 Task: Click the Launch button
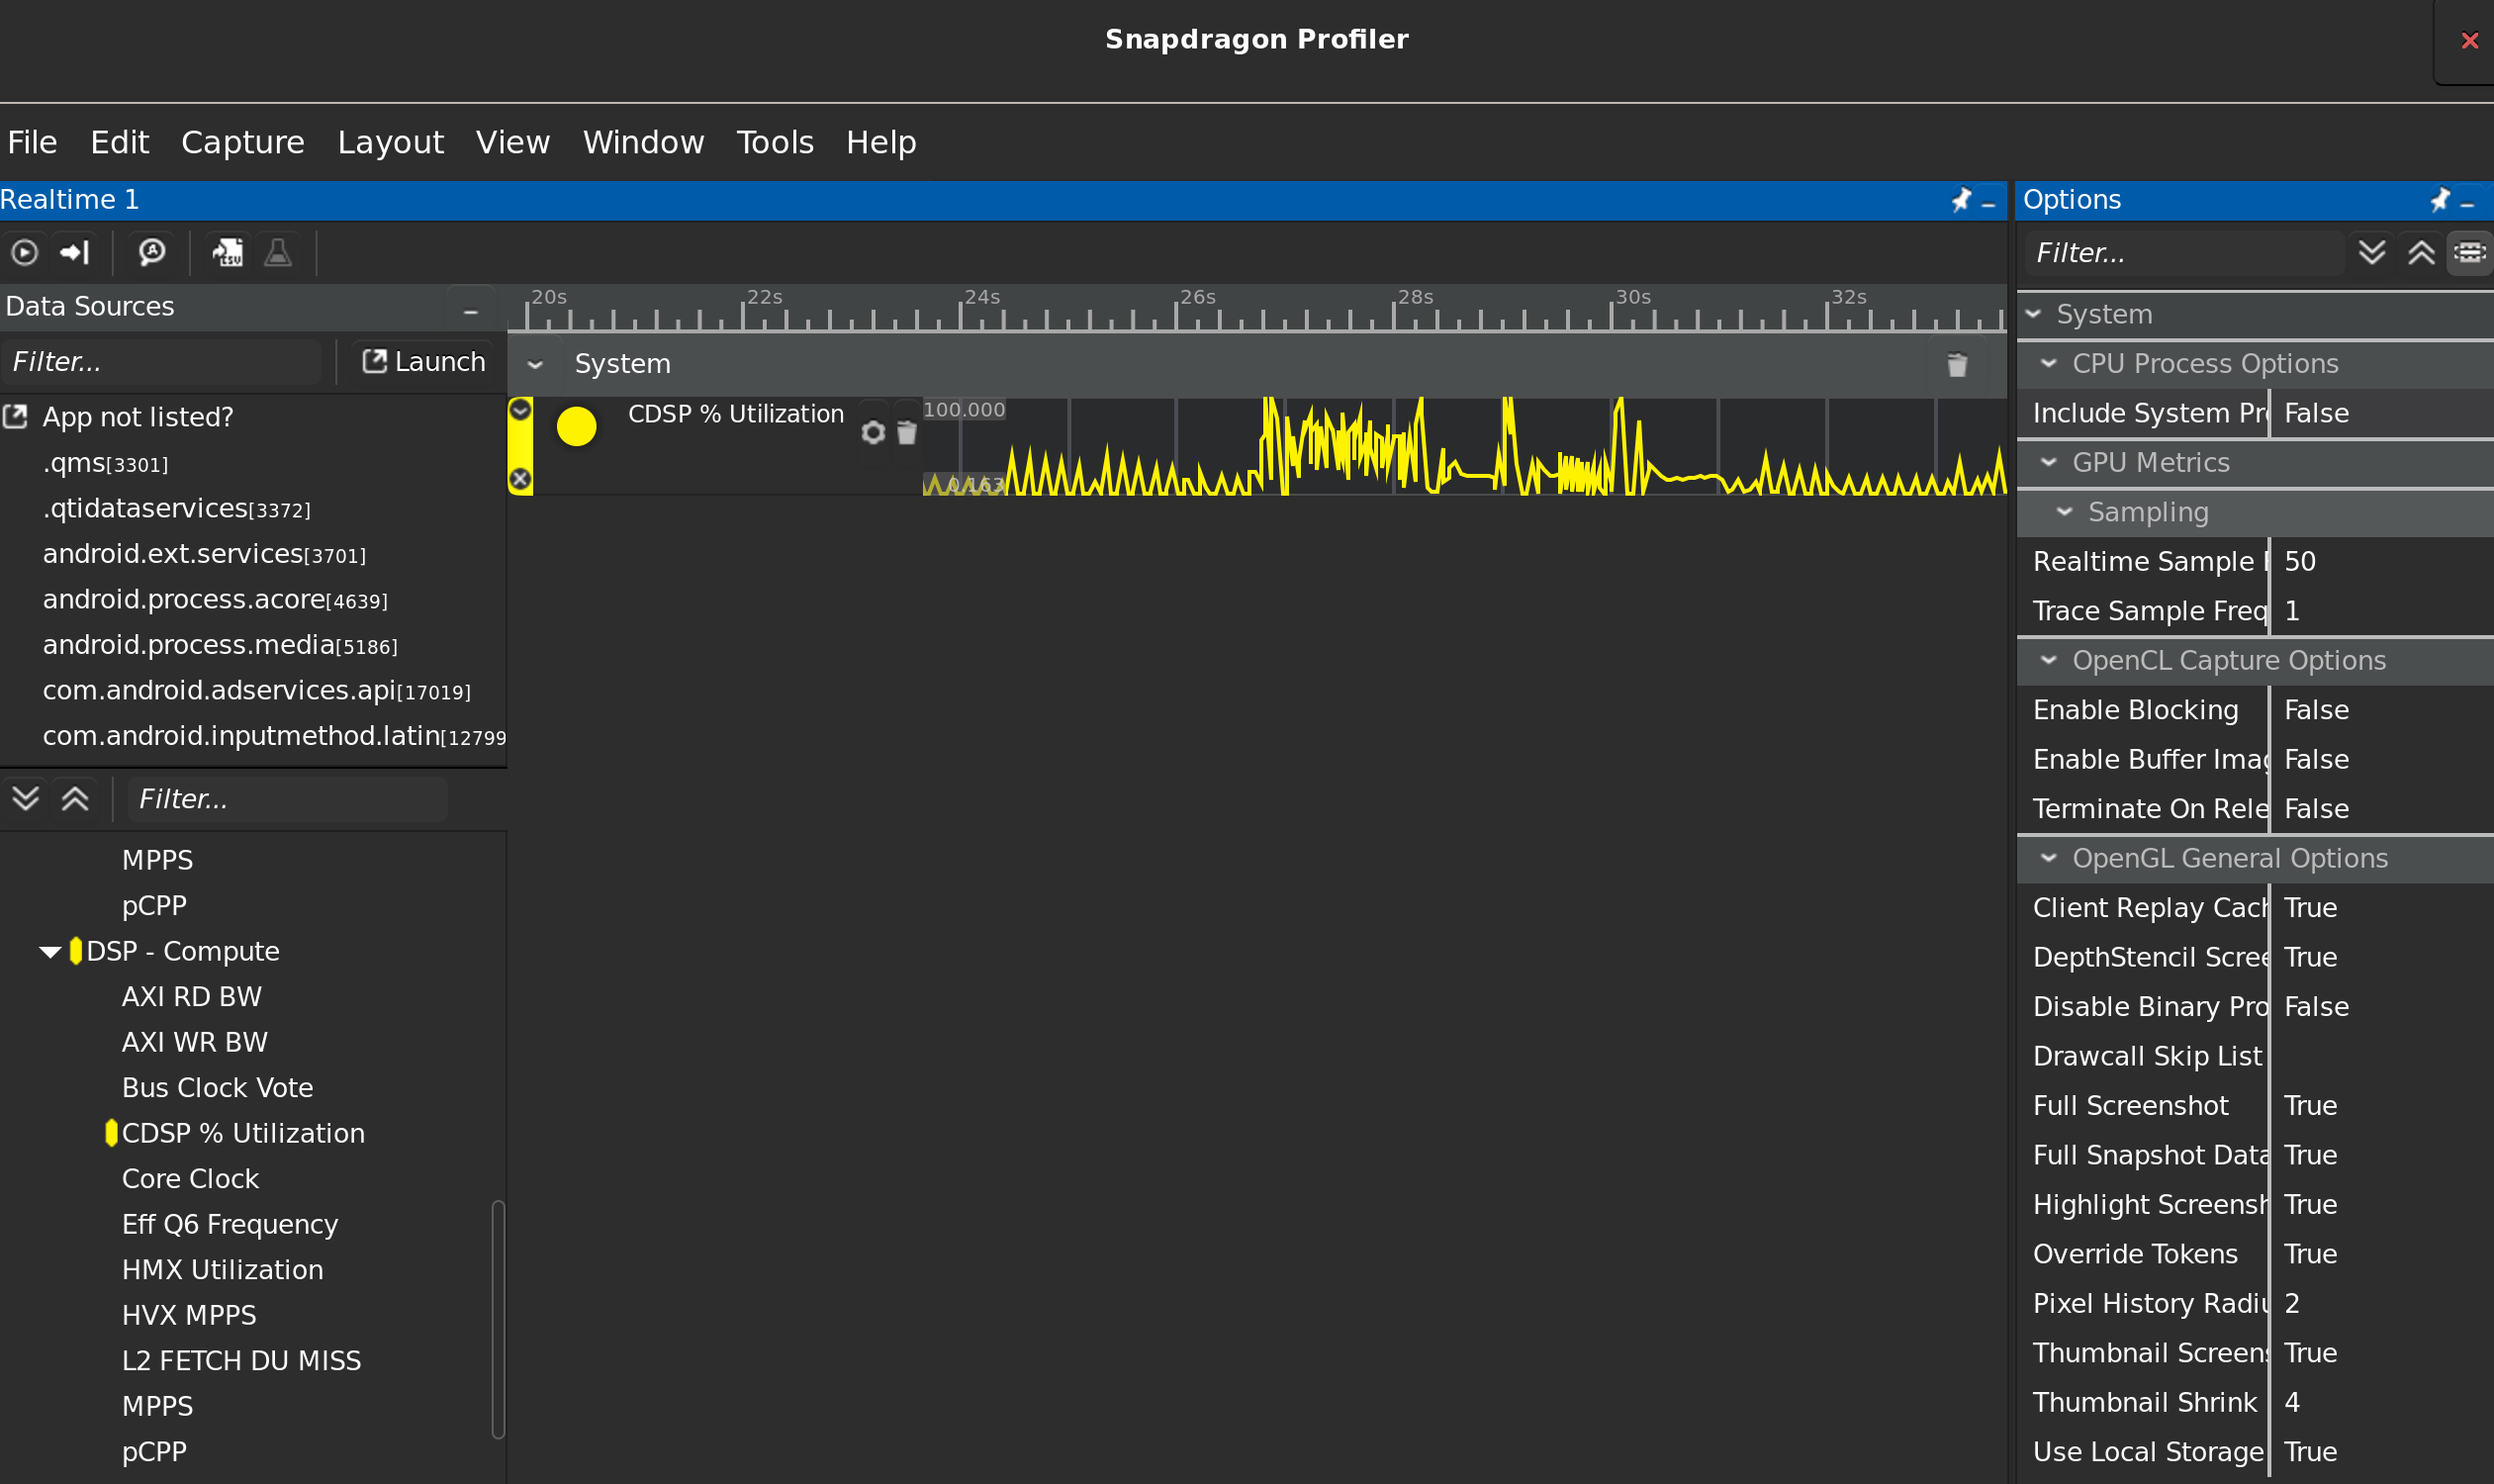[x=424, y=362]
